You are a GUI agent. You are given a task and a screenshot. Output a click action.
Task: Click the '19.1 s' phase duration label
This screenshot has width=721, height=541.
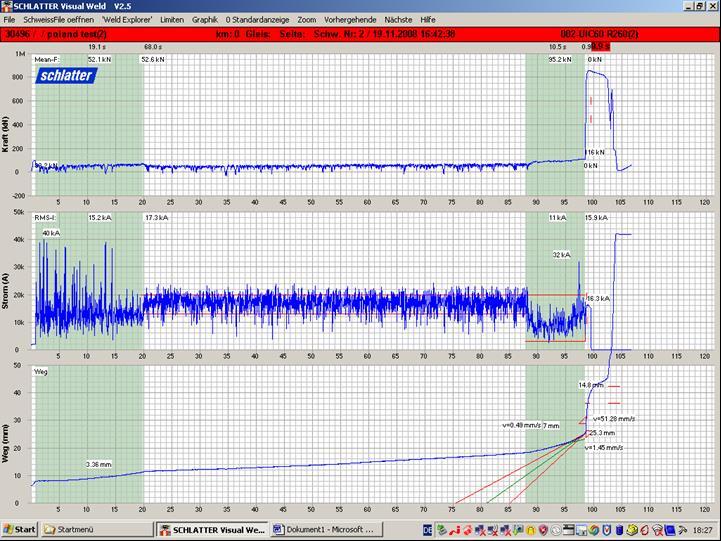[97, 47]
